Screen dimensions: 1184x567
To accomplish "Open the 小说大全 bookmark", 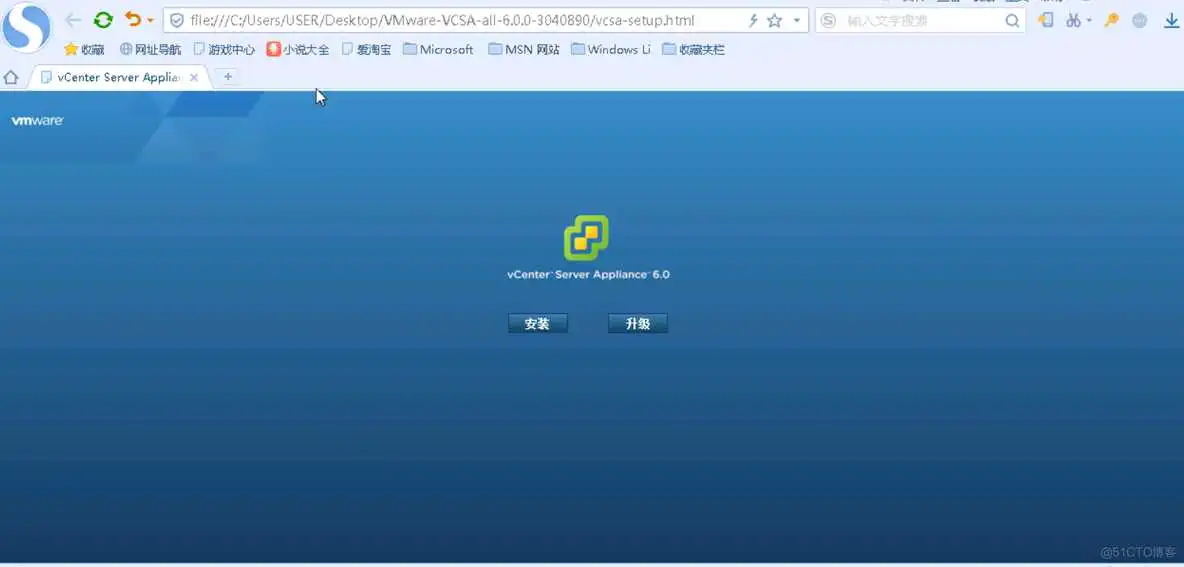I will coord(298,50).
